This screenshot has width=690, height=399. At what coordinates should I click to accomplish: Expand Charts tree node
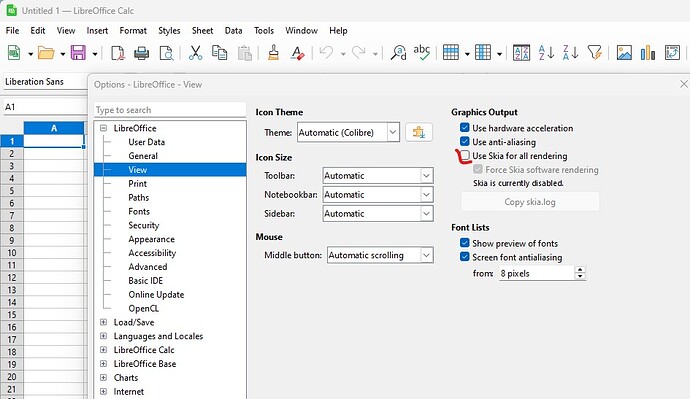point(103,377)
